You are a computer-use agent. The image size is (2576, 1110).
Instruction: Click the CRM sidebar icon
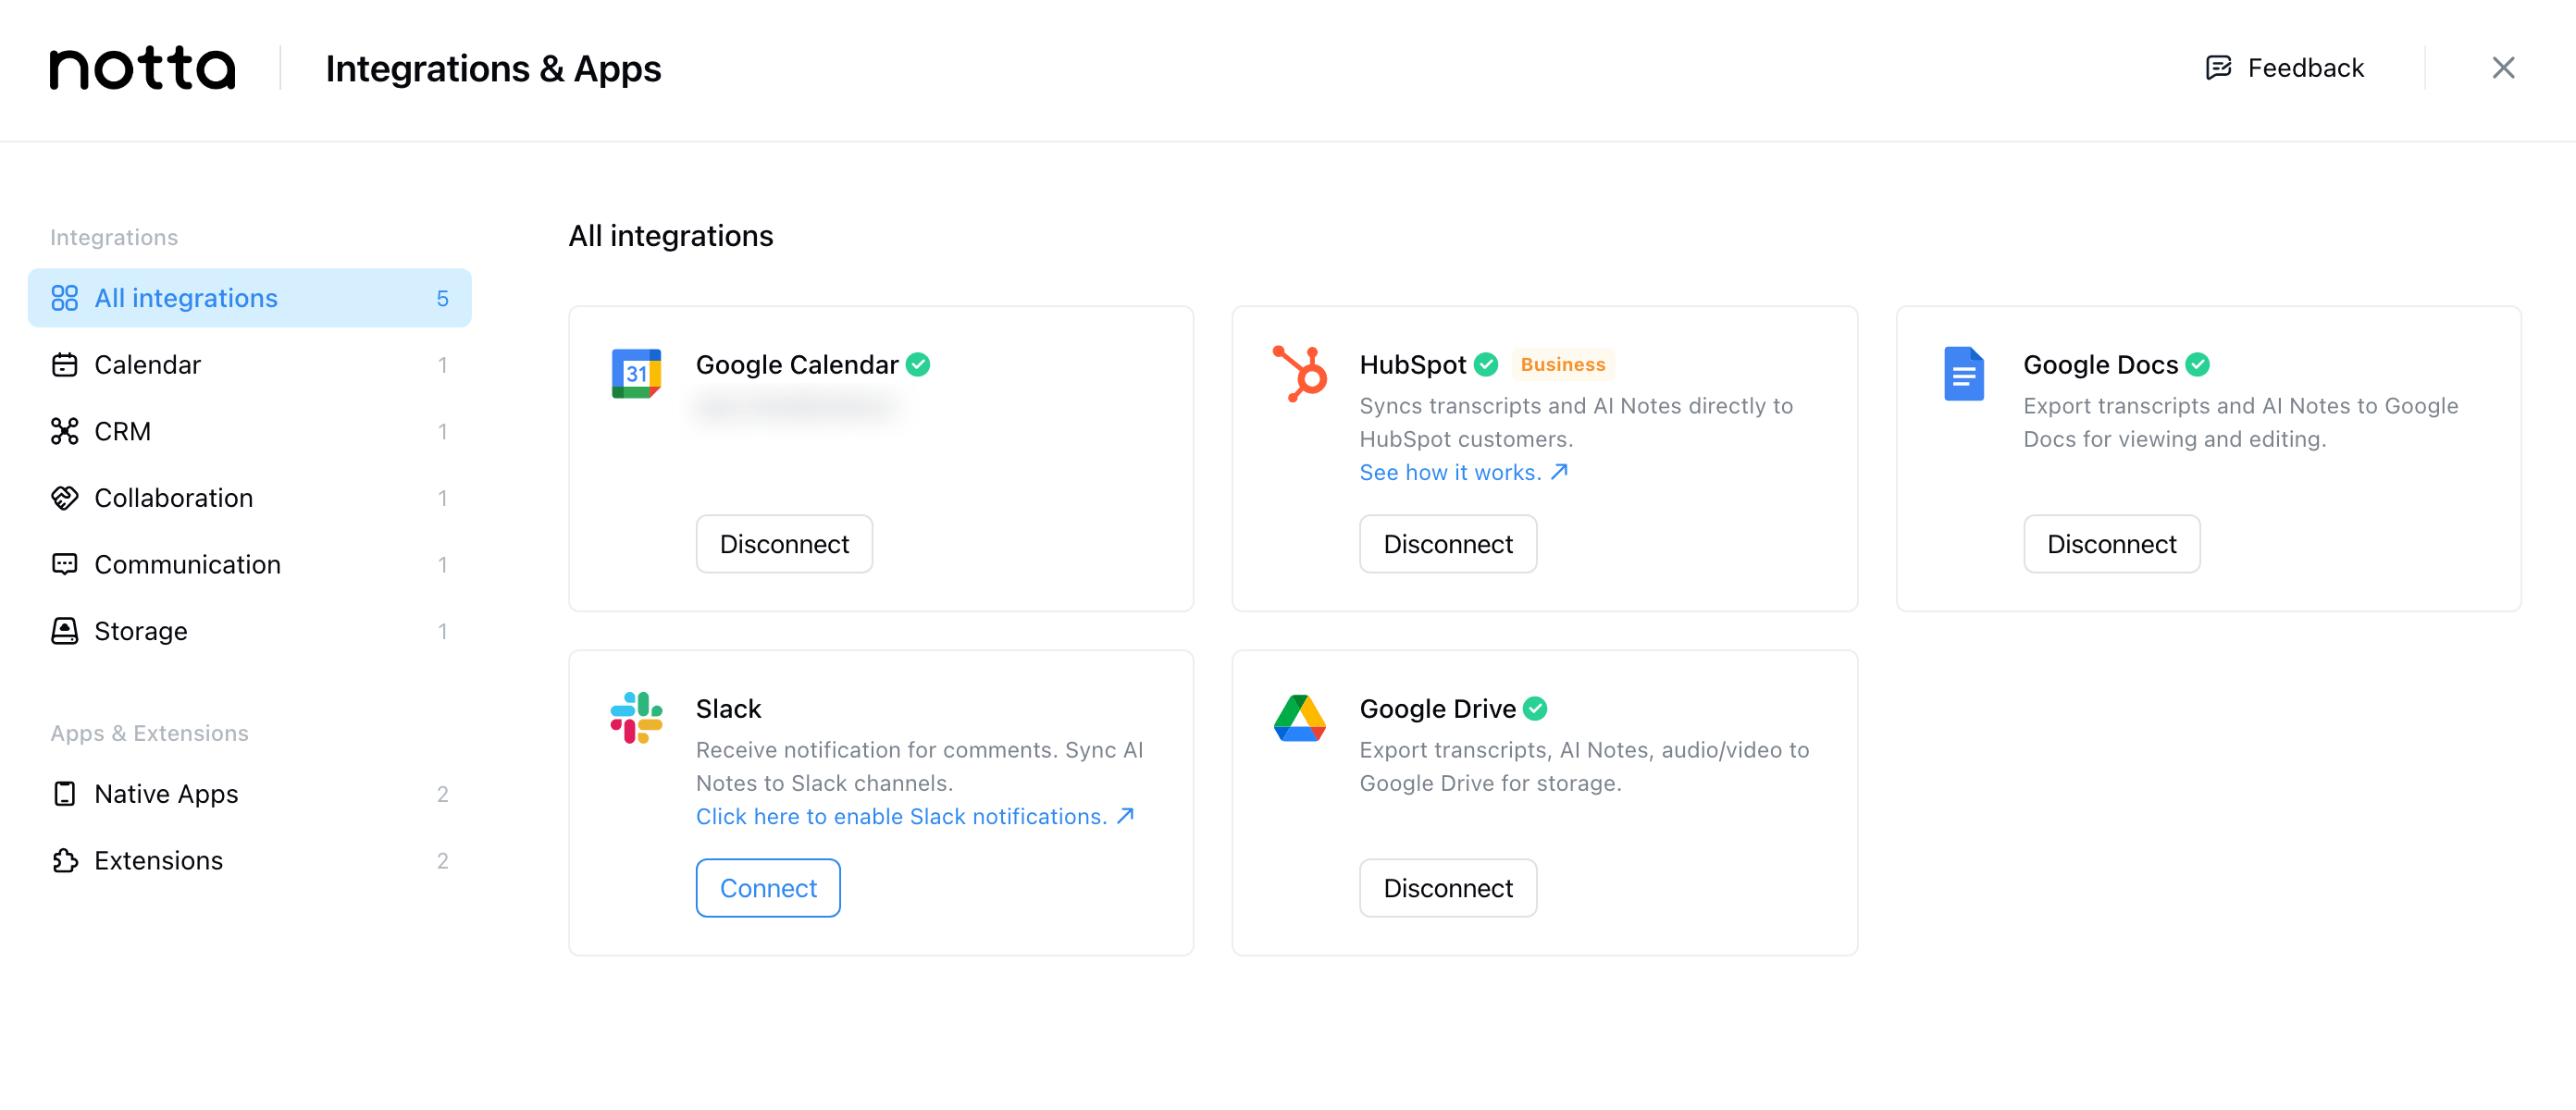pos(64,431)
